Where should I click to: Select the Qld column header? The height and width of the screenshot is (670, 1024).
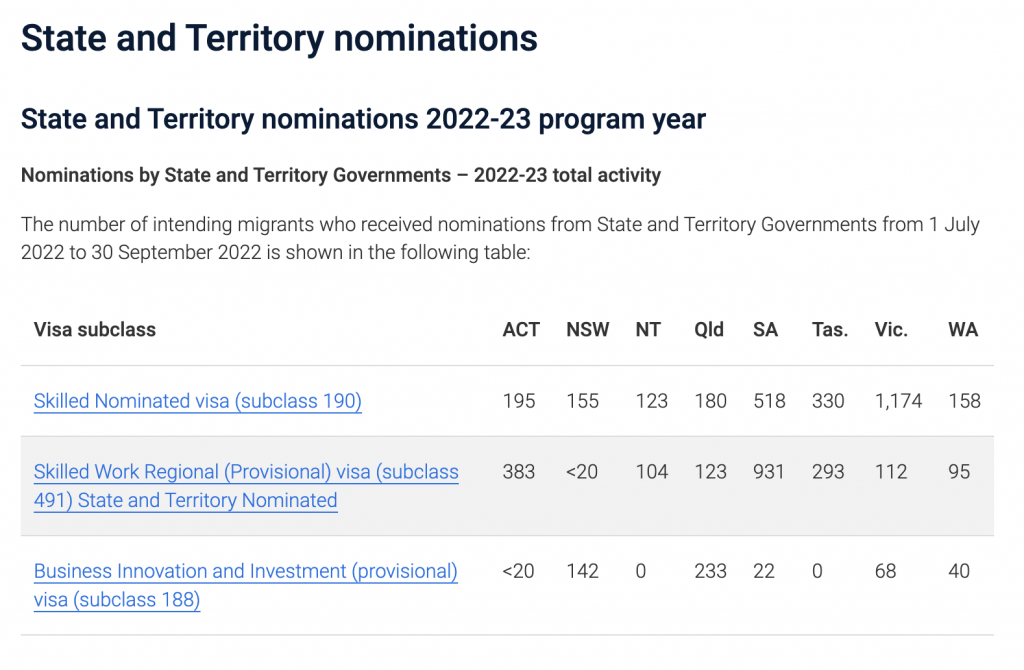tap(709, 329)
